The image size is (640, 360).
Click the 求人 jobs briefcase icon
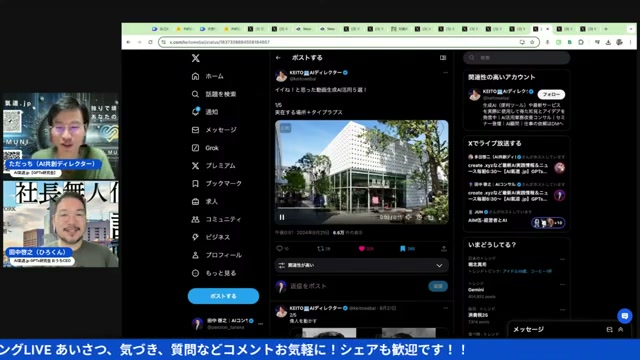(196, 201)
